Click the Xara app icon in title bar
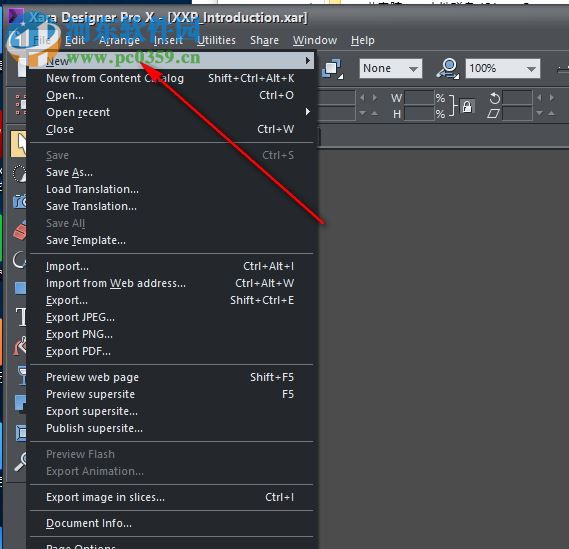Image resolution: width=569 pixels, height=549 pixels. click(x=16, y=17)
